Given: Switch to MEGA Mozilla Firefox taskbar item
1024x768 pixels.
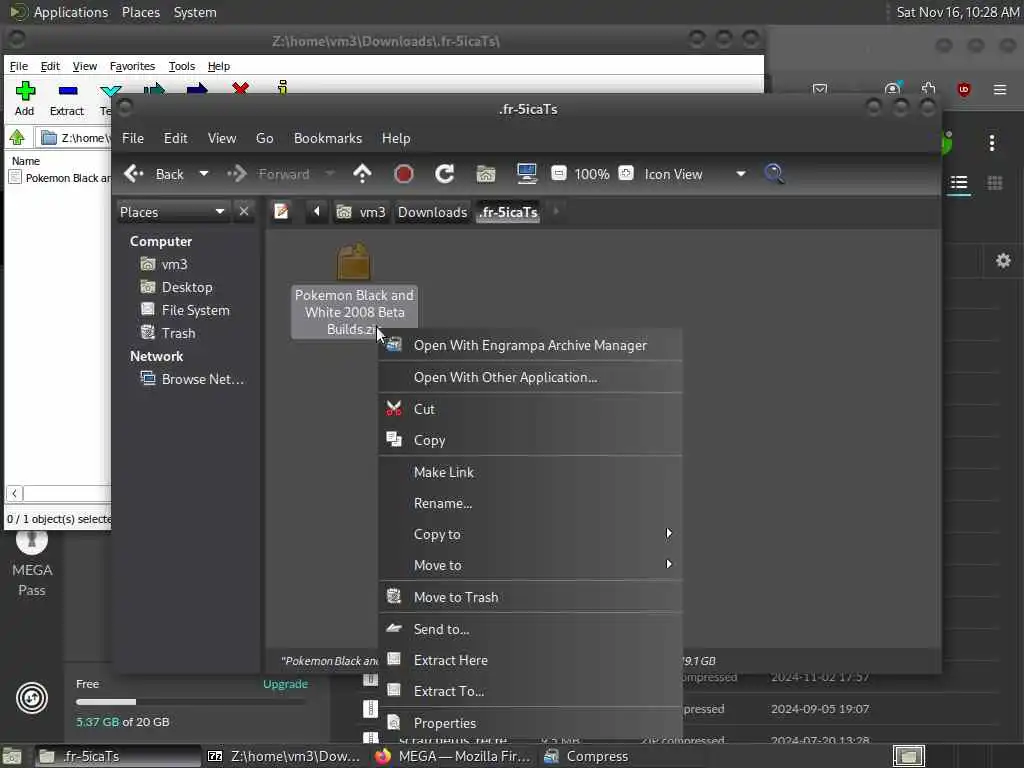Looking at the screenshot, I should pyautogui.click(x=455, y=756).
